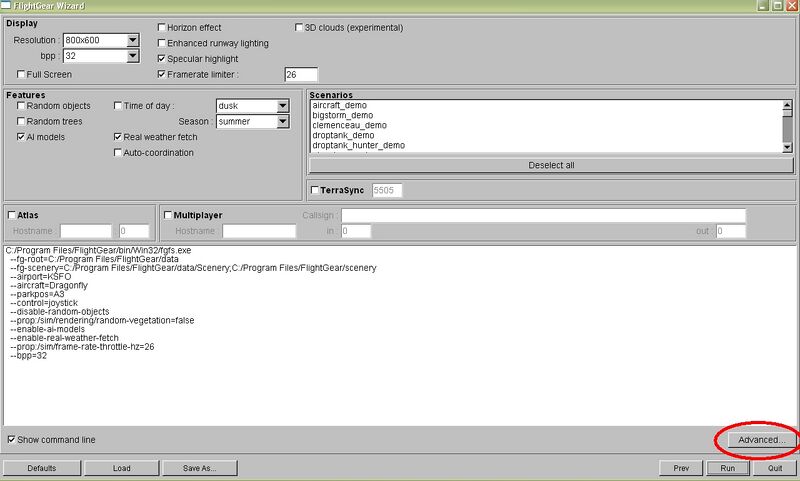Uncheck Show command line
The width and height of the screenshot is (800, 481).
[12, 439]
